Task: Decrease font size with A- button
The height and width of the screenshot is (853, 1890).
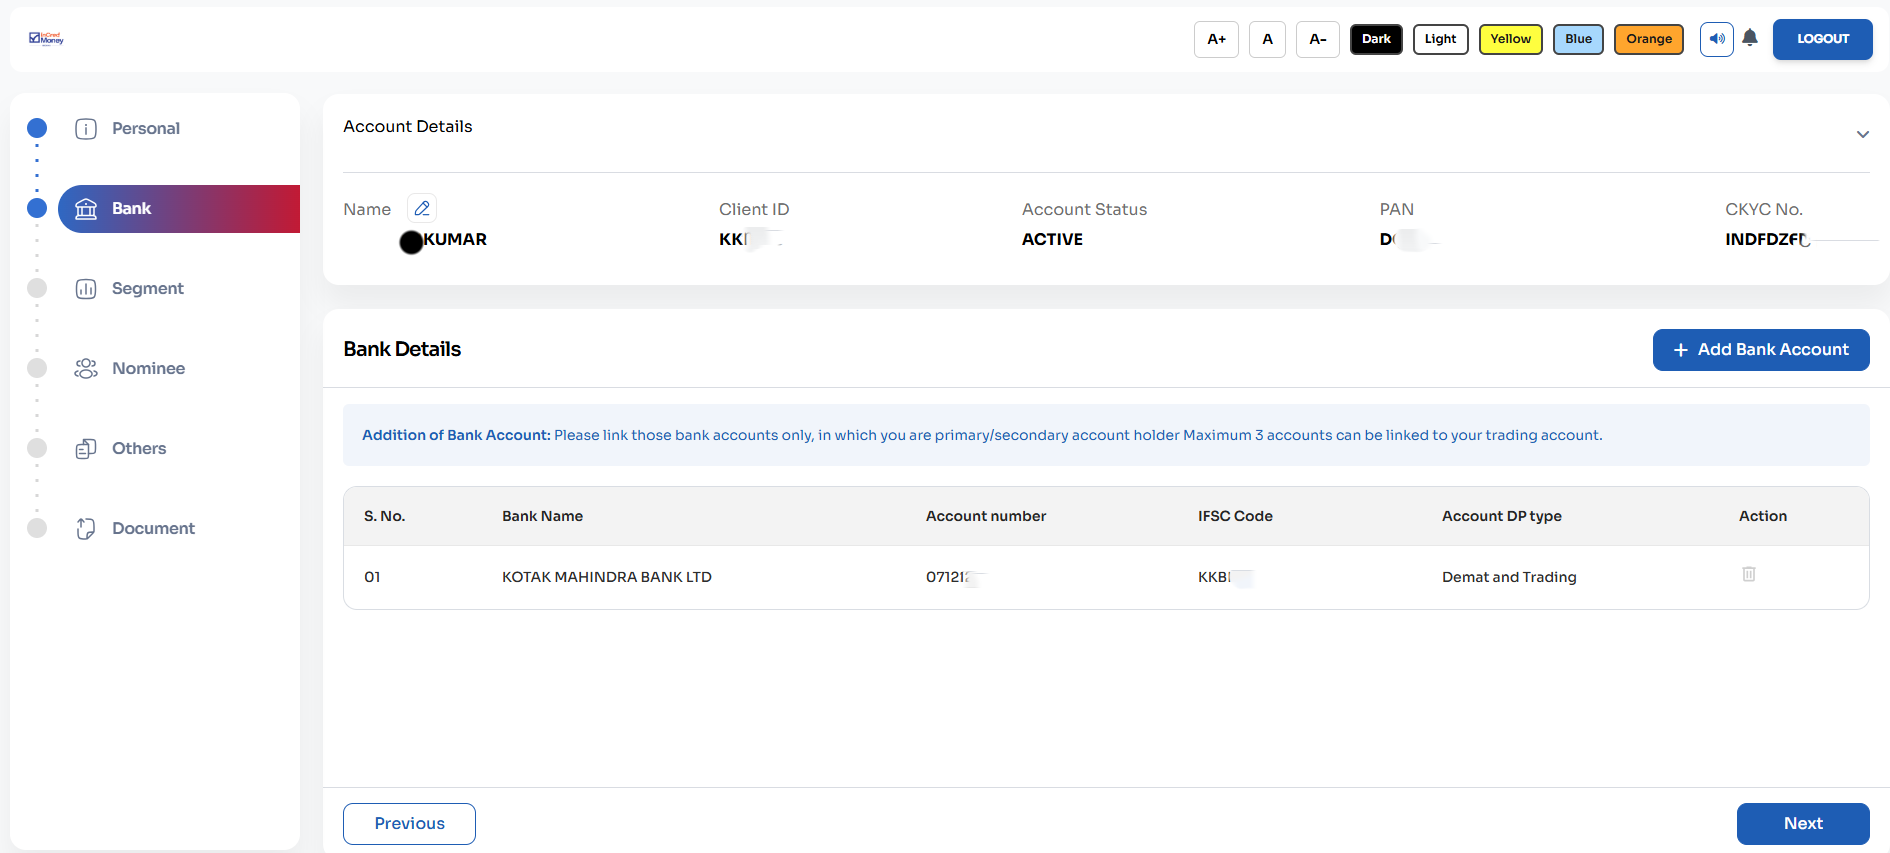Action: pos(1318,39)
